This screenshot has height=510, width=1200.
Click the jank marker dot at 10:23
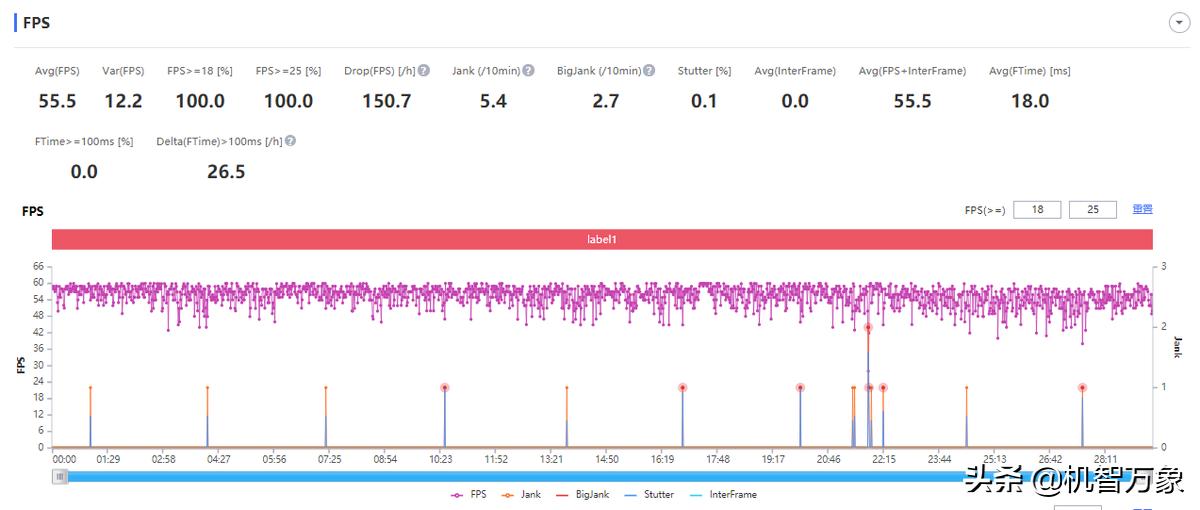(445, 388)
